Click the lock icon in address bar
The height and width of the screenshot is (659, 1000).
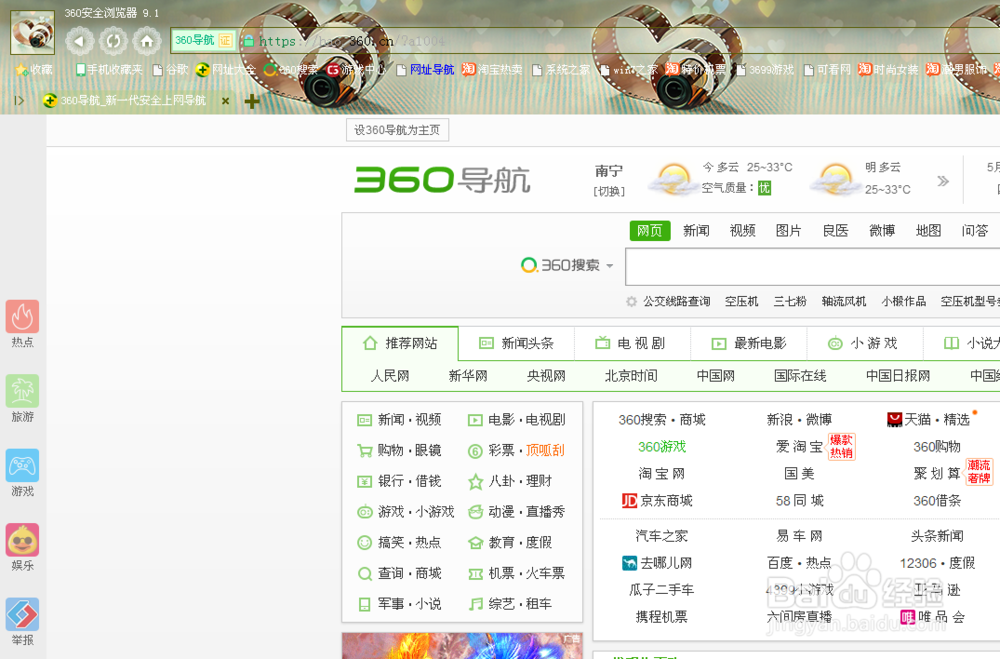tap(249, 41)
